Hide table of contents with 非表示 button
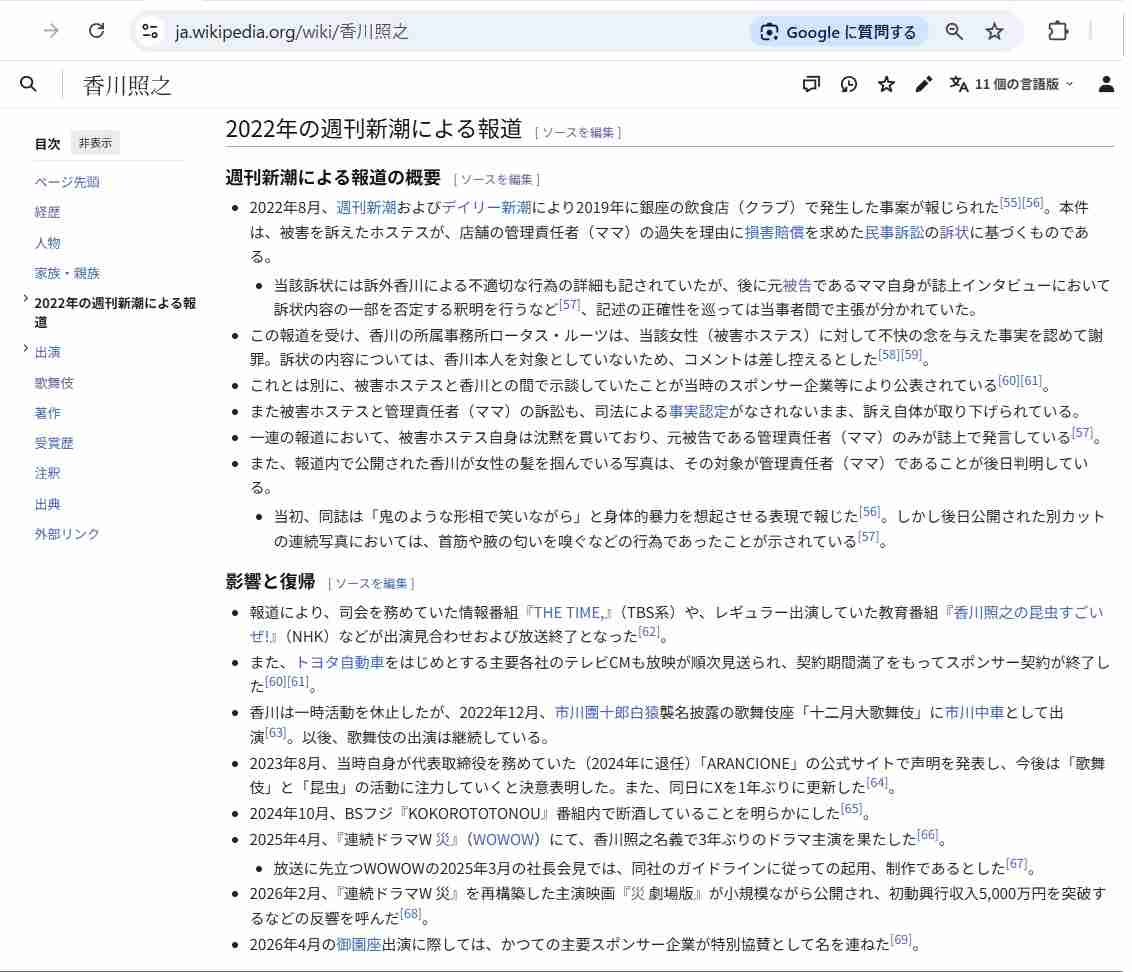The width and height of the screenshot is (1132, 972). point(95,143)
